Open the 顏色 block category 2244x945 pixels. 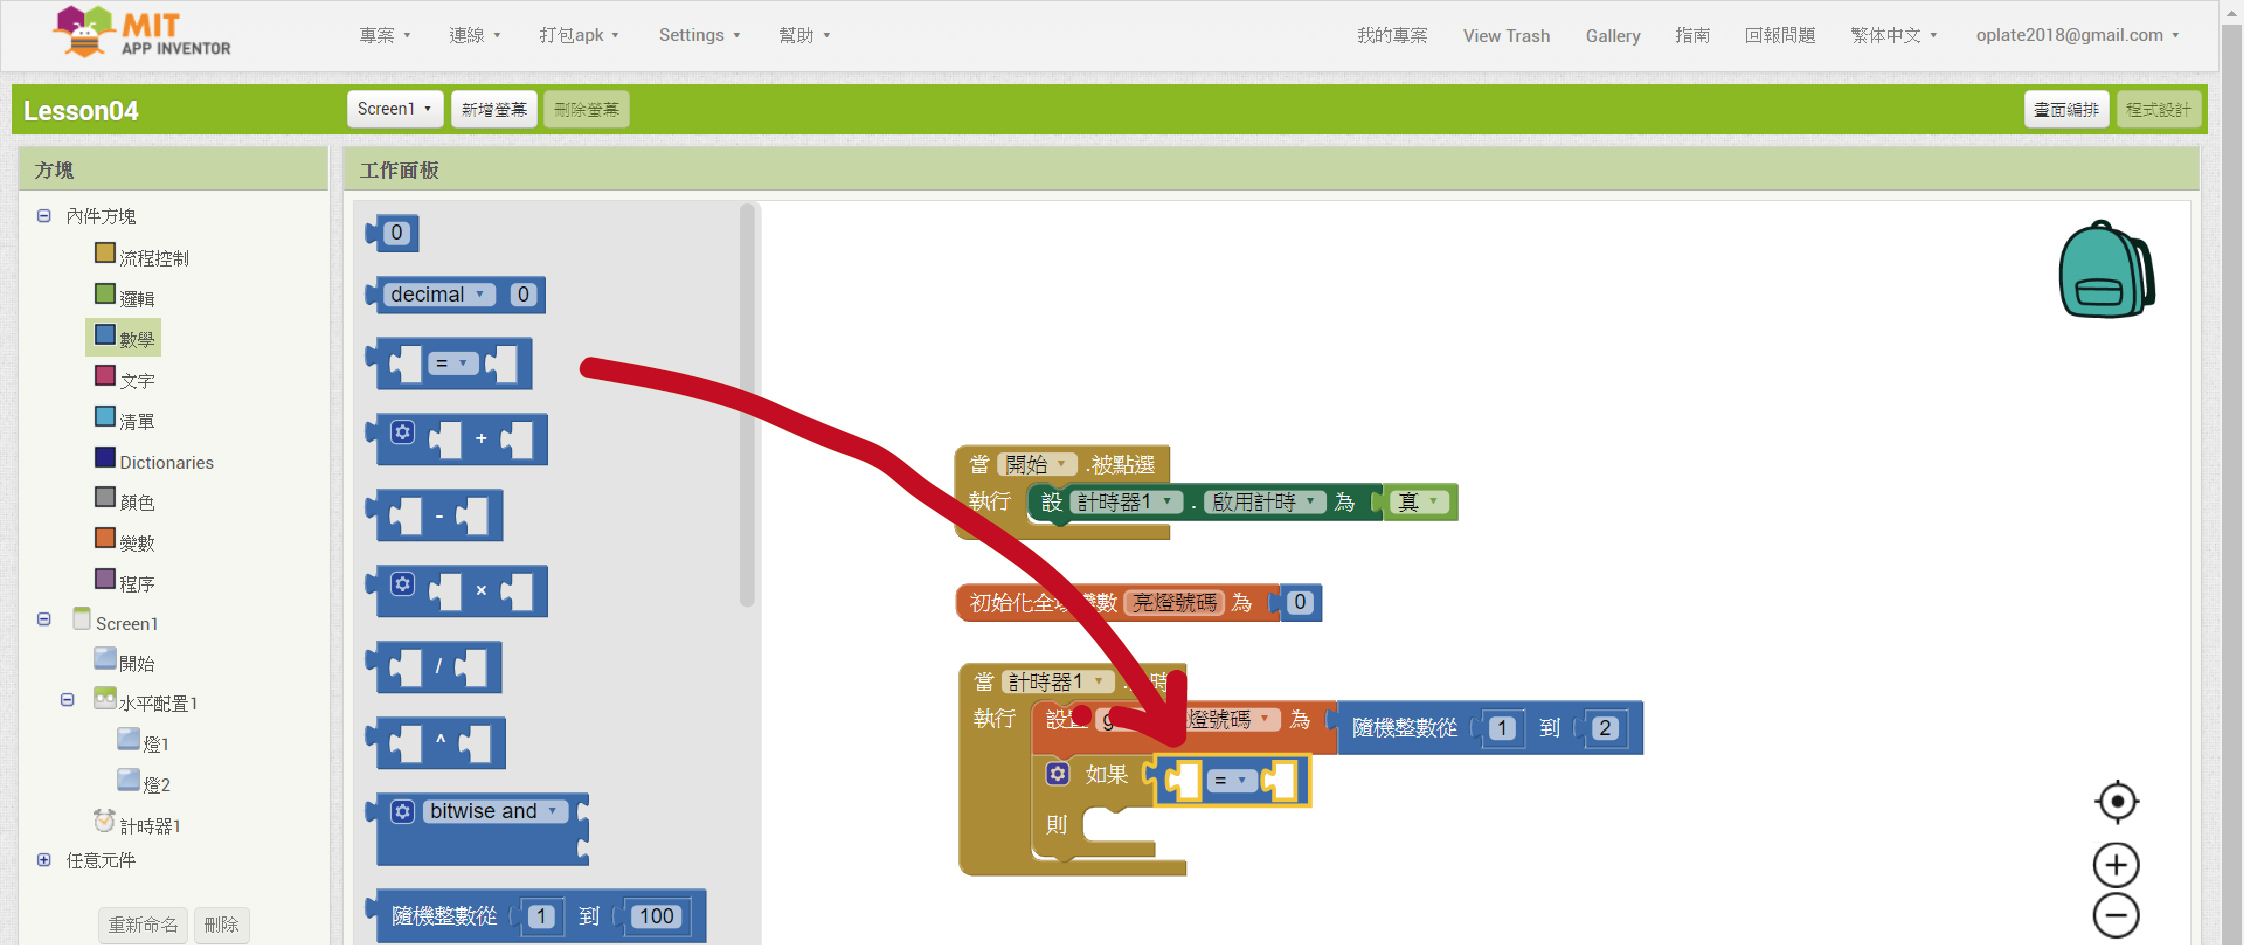click(x=125, y=501)
